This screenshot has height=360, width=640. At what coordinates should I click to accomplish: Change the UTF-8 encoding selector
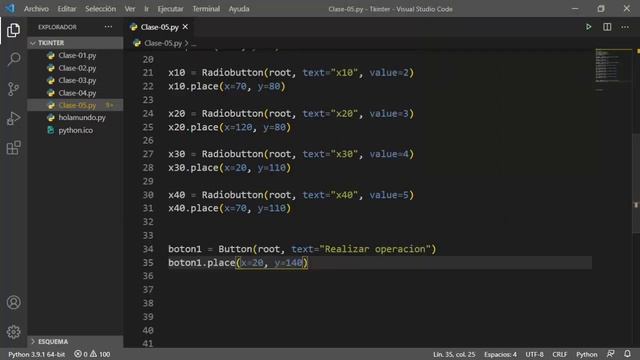(x=534, y=354)
